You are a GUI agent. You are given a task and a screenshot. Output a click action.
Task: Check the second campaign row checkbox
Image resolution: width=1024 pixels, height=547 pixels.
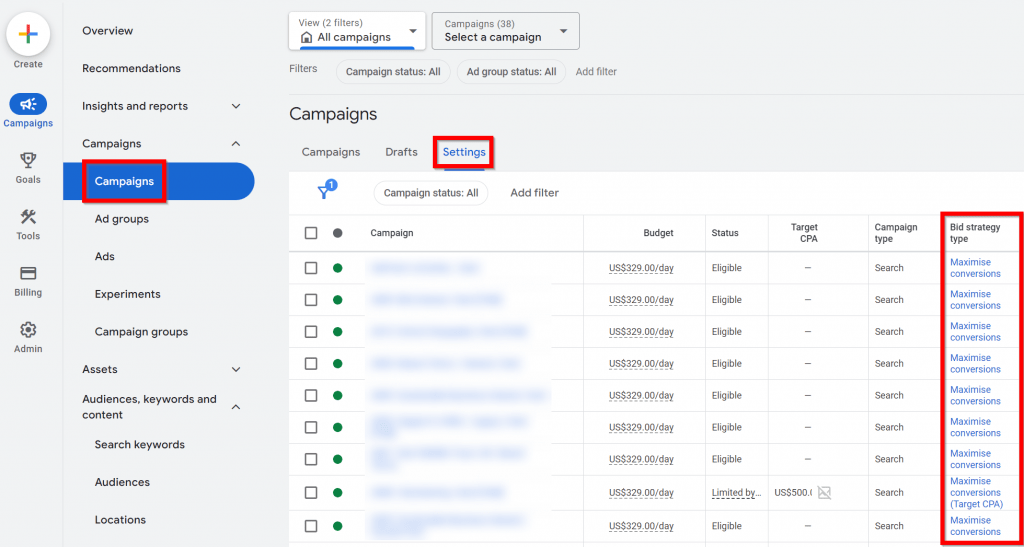click(x=311, y=300)
